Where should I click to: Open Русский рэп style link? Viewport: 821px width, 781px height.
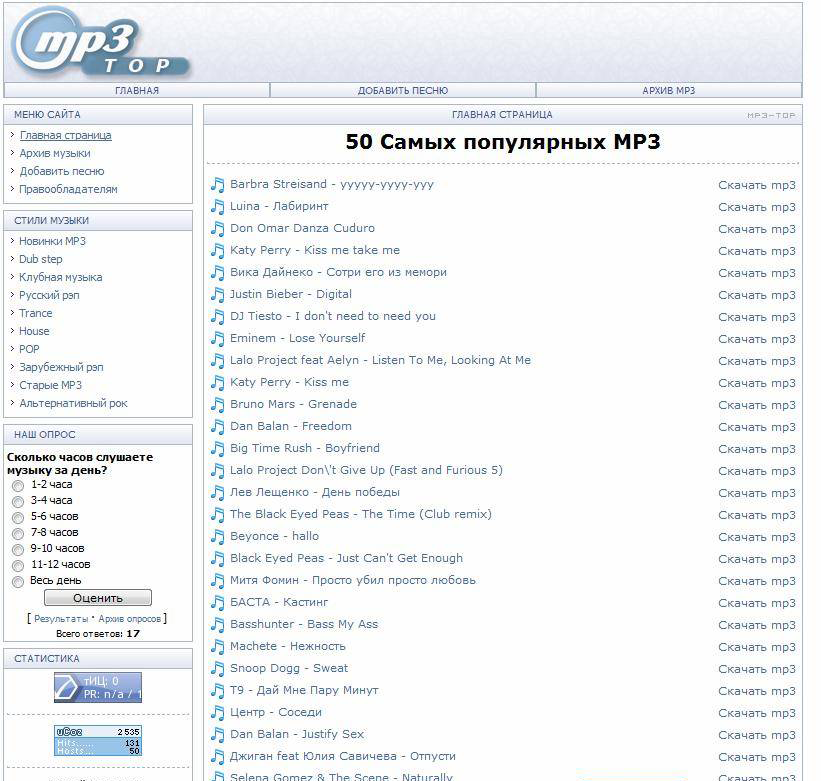coord(49,295)
